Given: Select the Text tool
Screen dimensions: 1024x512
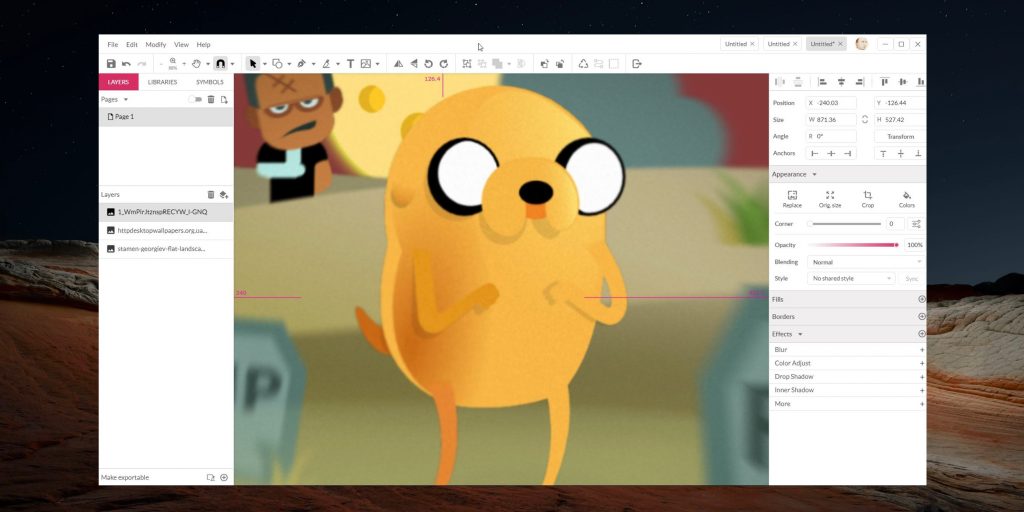Looking at the screenshot, I should 350,64.
